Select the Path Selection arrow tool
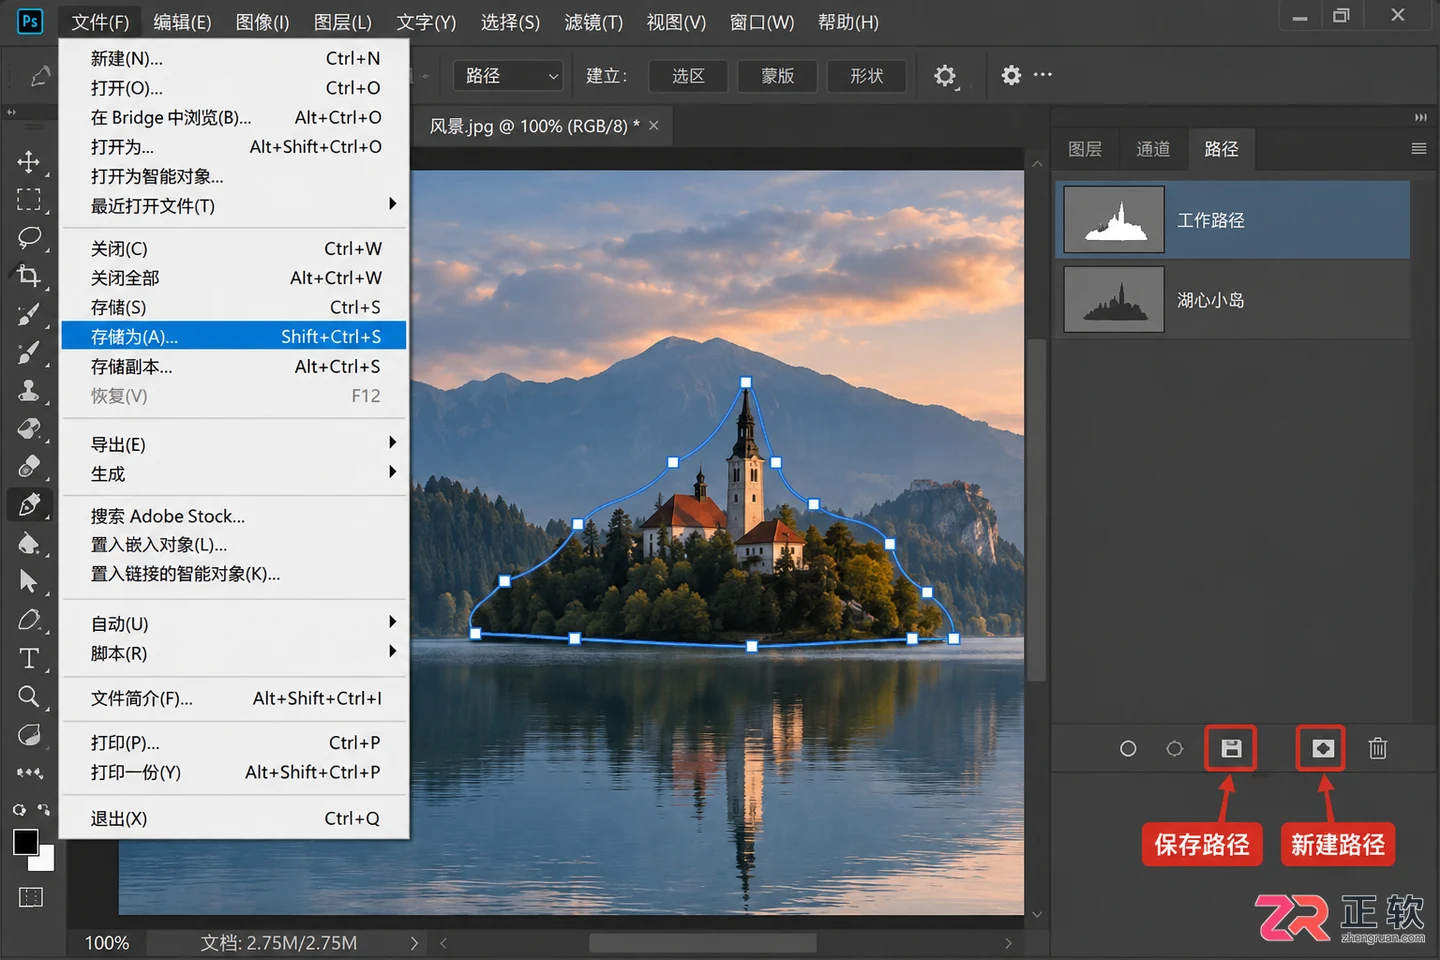1440x960 pixels. (29, 581)
